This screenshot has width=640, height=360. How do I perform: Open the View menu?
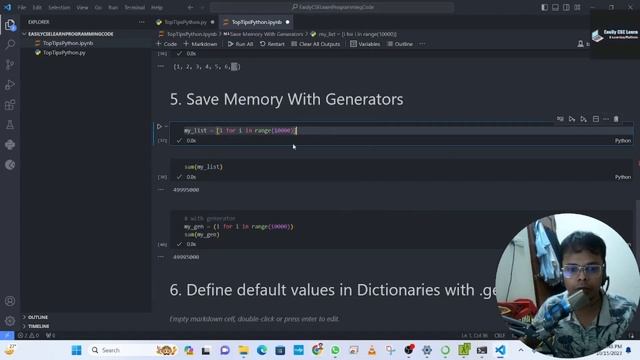click(x=82, y=7)
